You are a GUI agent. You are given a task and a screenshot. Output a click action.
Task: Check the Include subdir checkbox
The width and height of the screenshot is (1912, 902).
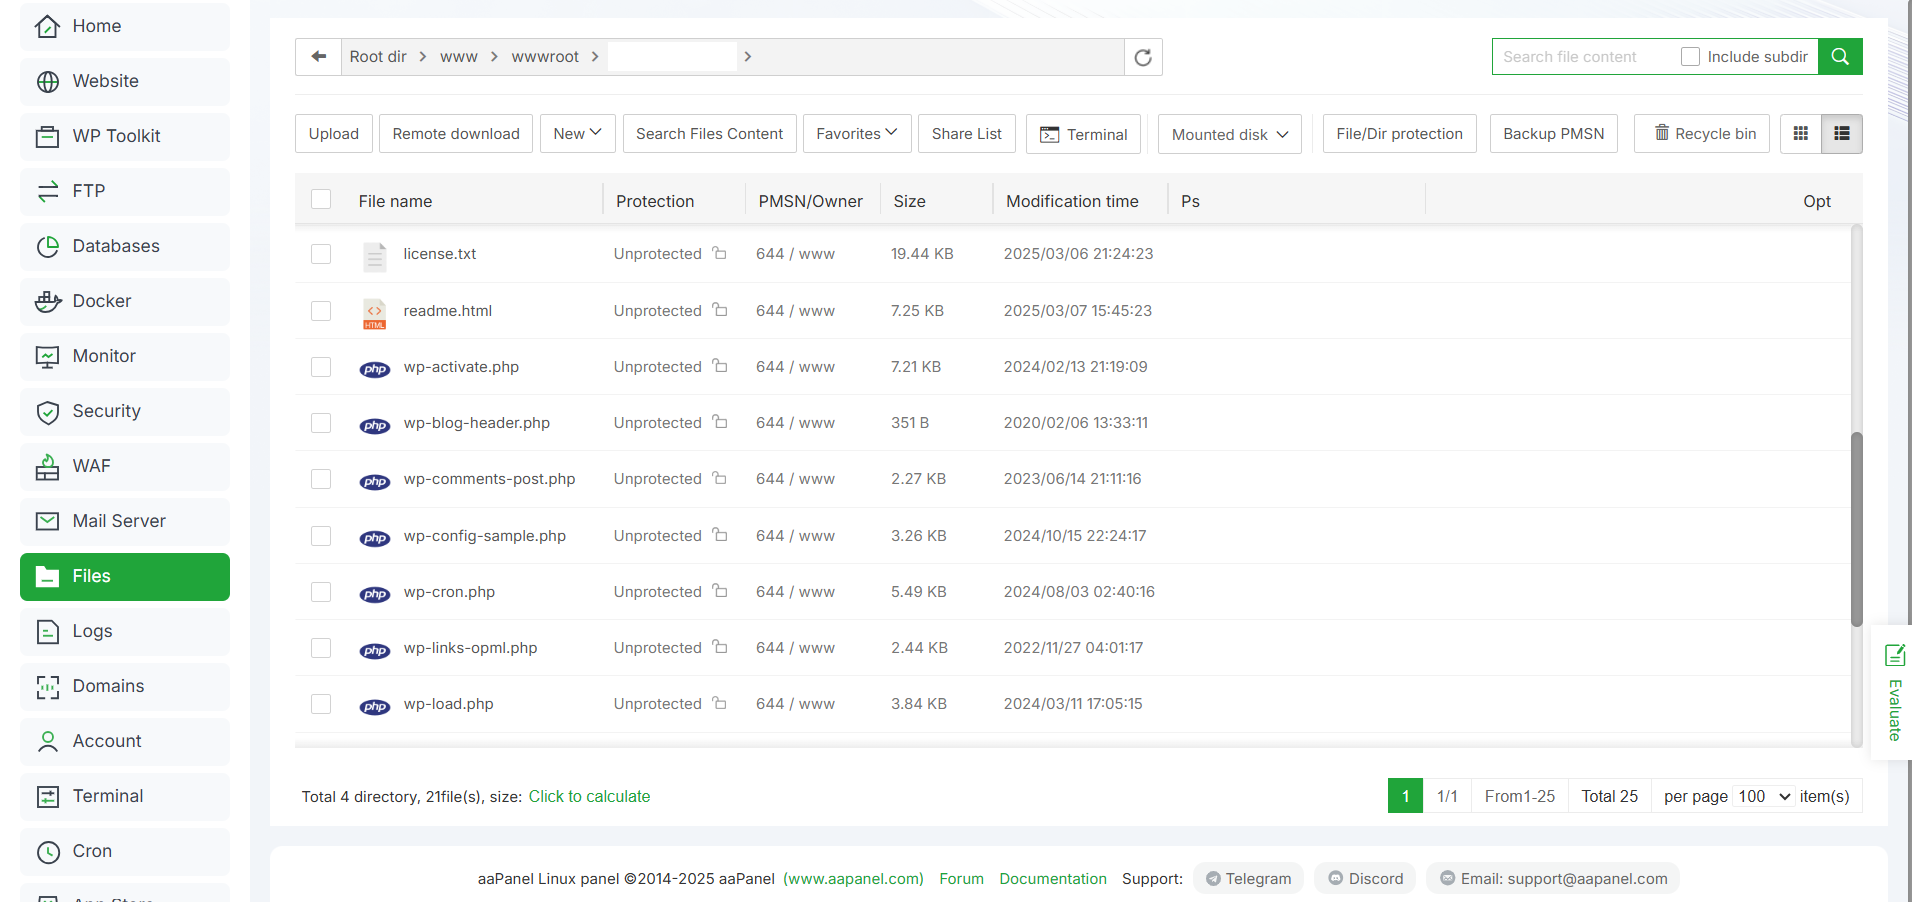click(x=1690, y=57)
